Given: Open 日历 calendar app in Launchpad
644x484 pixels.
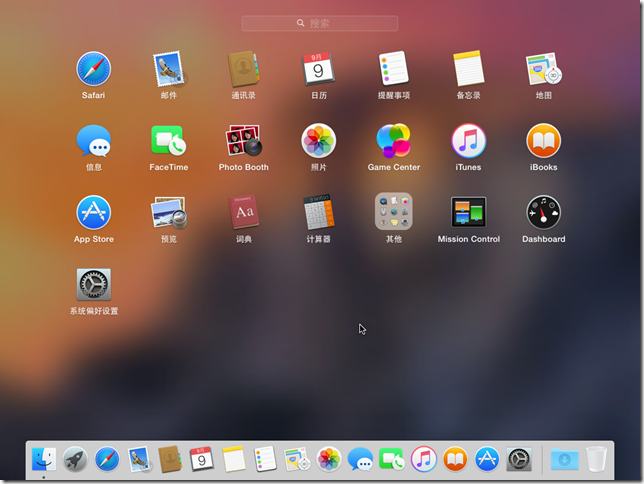Looking at the screenshot, I should [x=319, y=69].
